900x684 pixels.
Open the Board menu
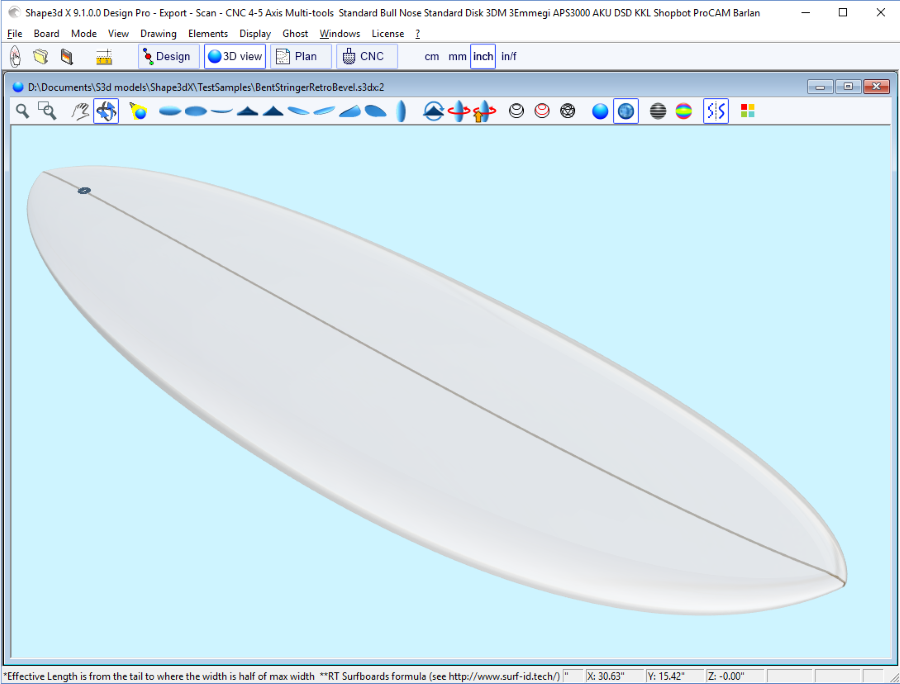click(46, 34)
